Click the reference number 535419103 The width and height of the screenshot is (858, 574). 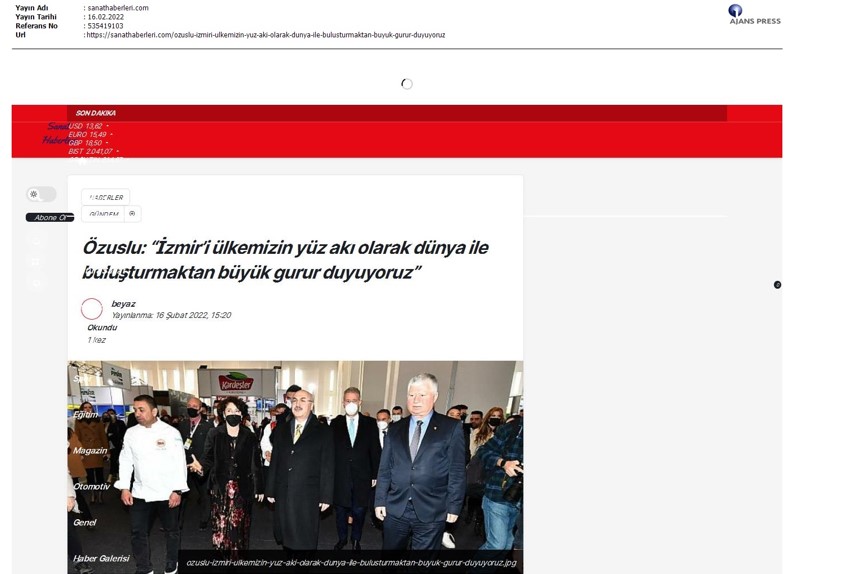point(106,26)
